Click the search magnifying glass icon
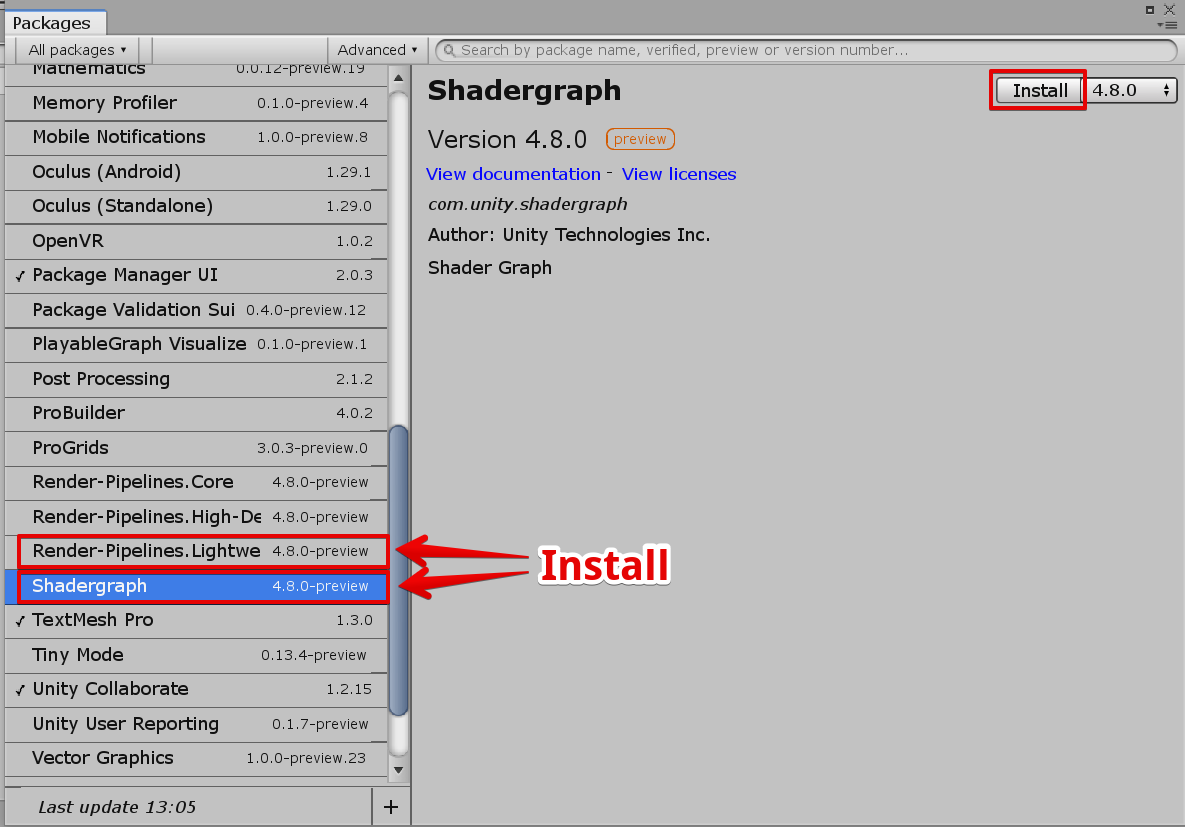Screen dimensions: 1185x827 pyautogui.click(x=448, y=48)
